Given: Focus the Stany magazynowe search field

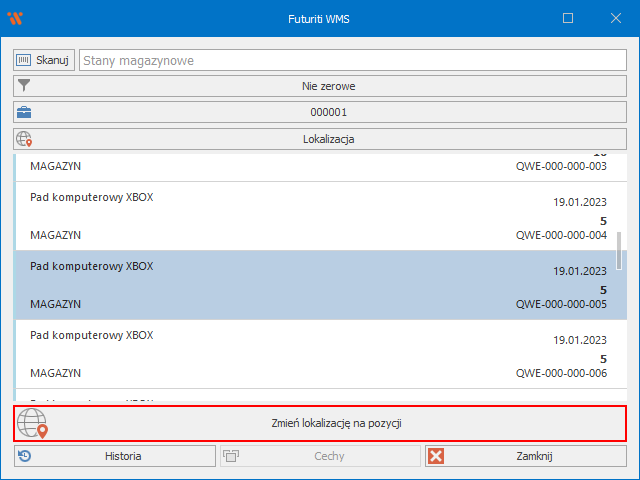Looking at the screenshot, I should click(x=350, y=61).
